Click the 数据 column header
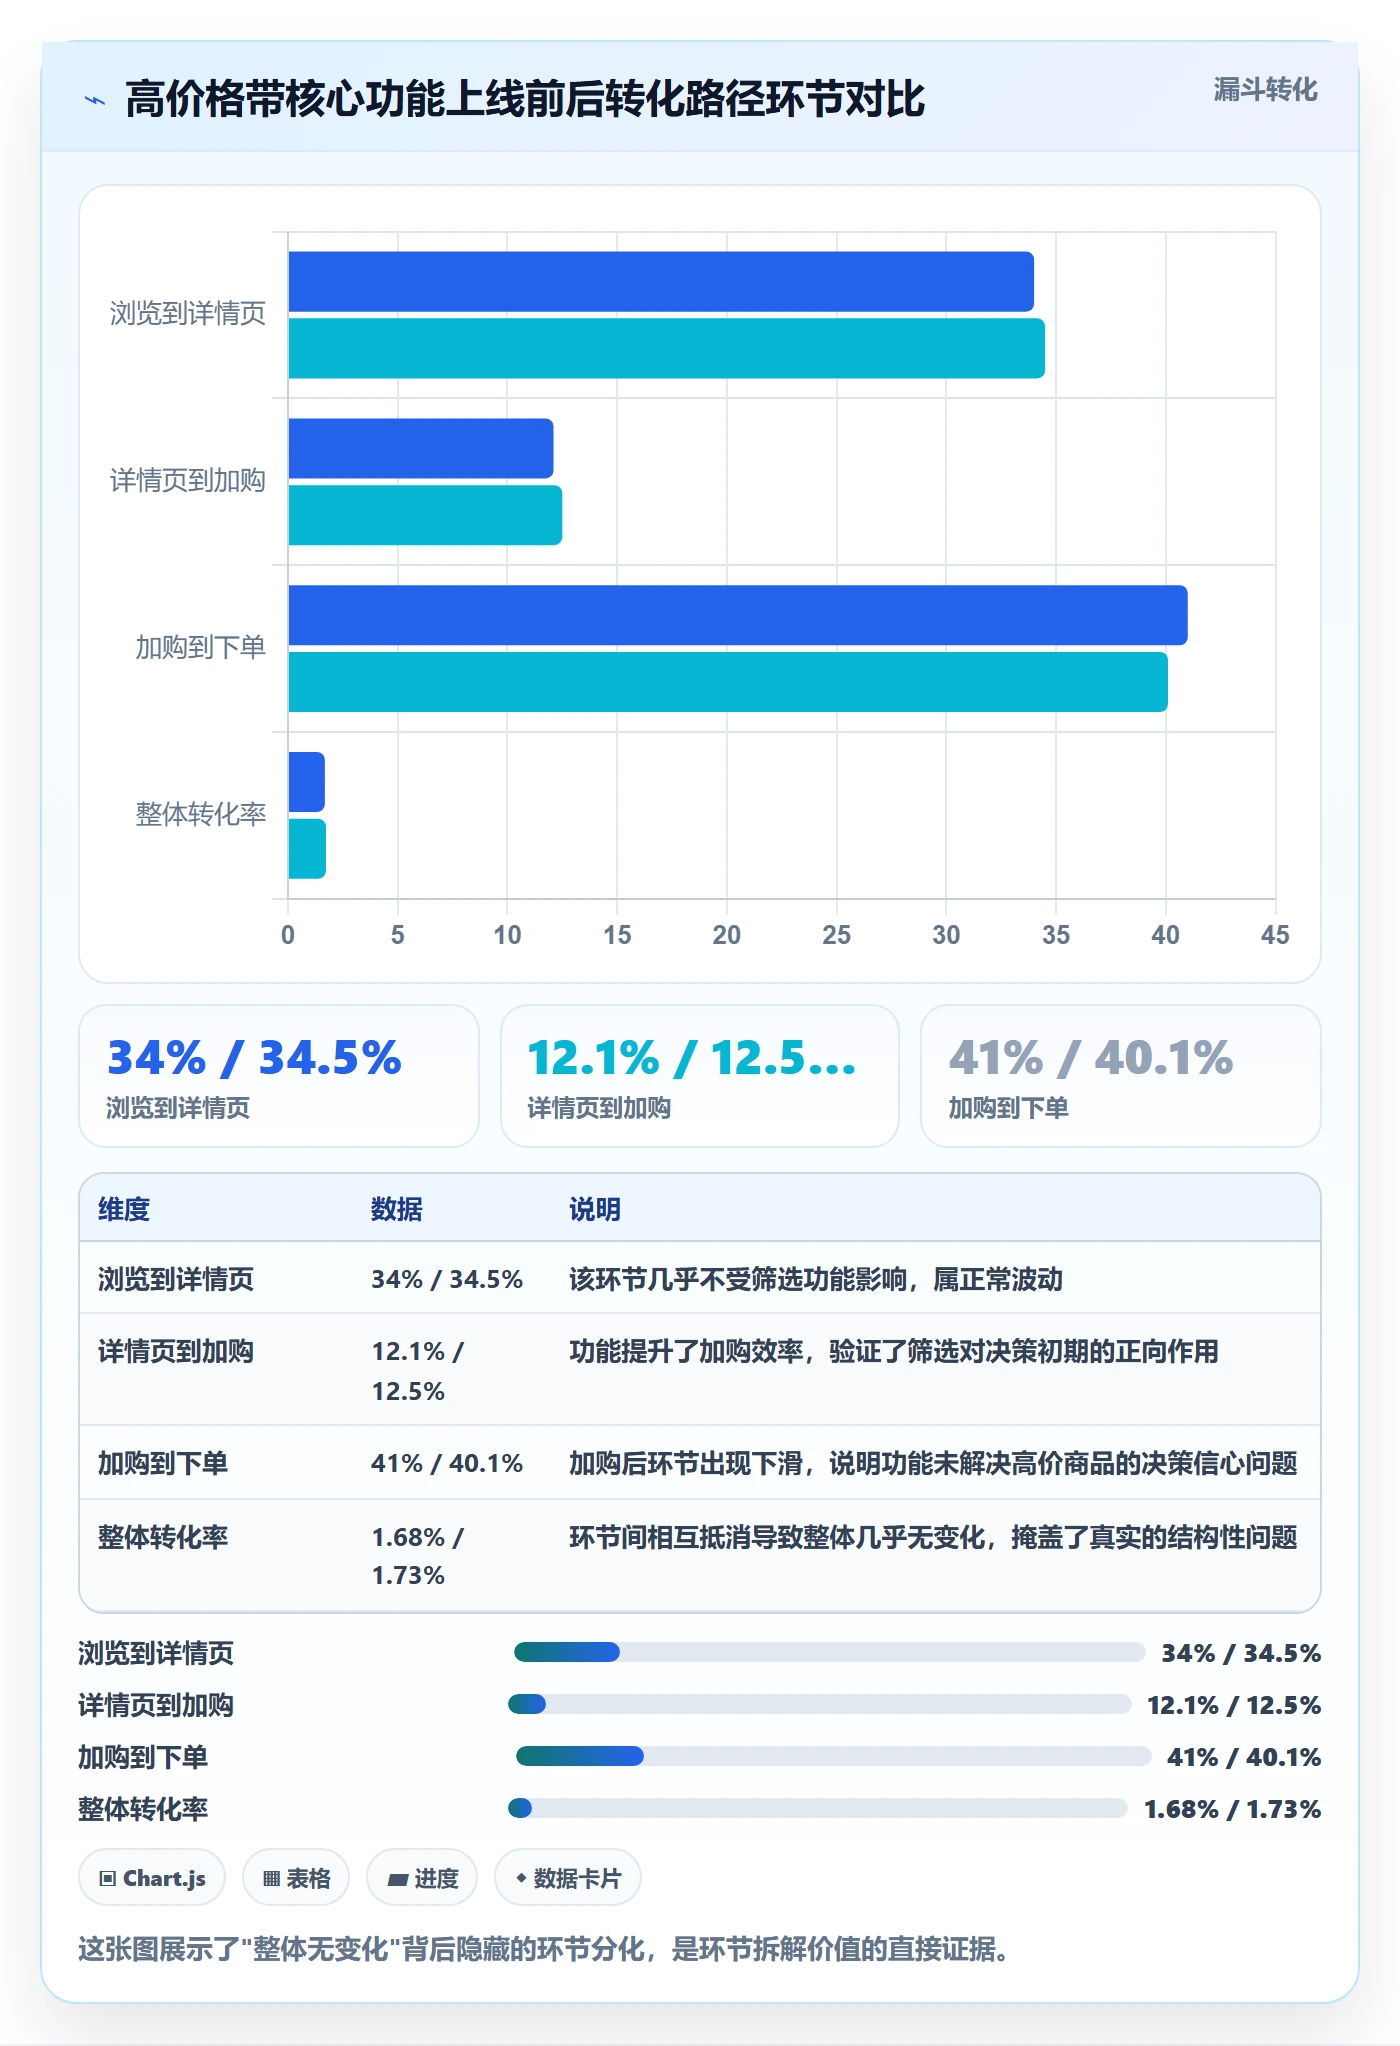This screenshot has height=2046, width=1400. (x=397, y=1209)
